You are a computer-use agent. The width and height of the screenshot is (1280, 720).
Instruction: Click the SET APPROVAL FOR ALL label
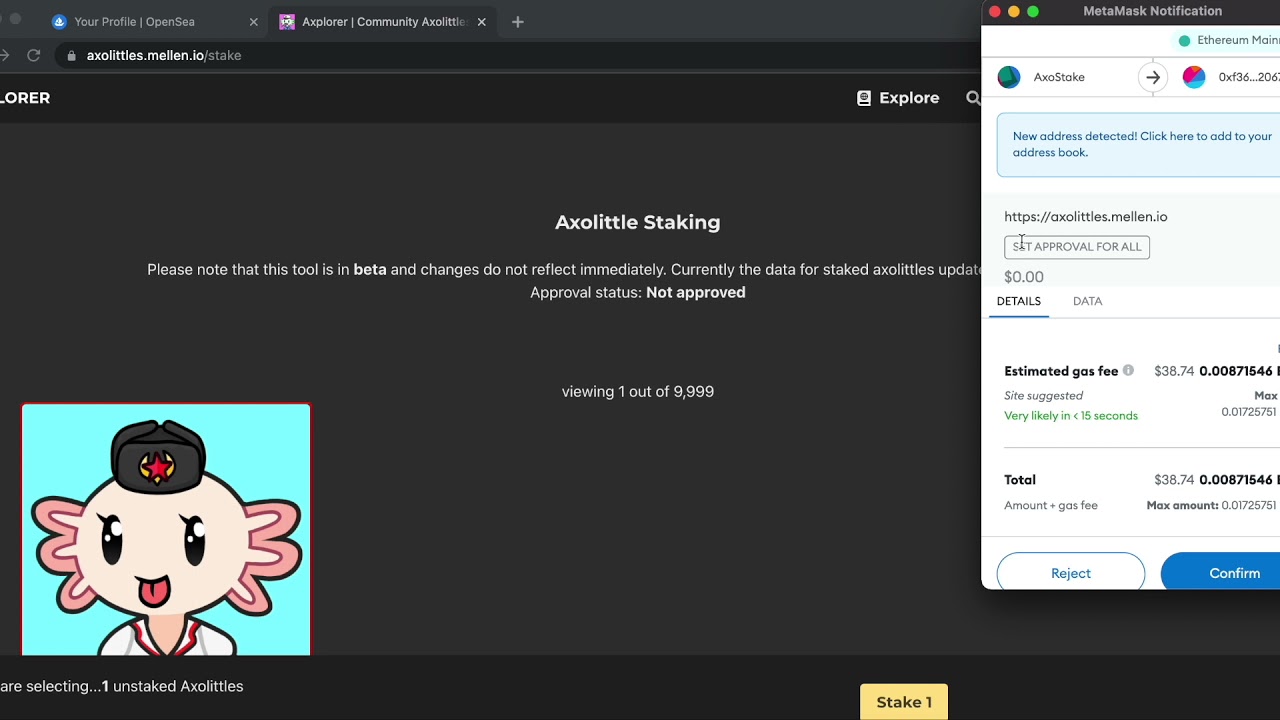[x=1077, y=247]
